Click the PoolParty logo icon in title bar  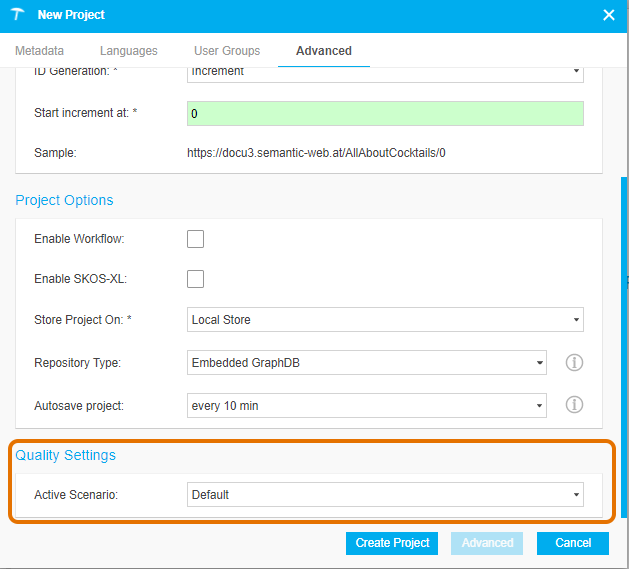17,15
